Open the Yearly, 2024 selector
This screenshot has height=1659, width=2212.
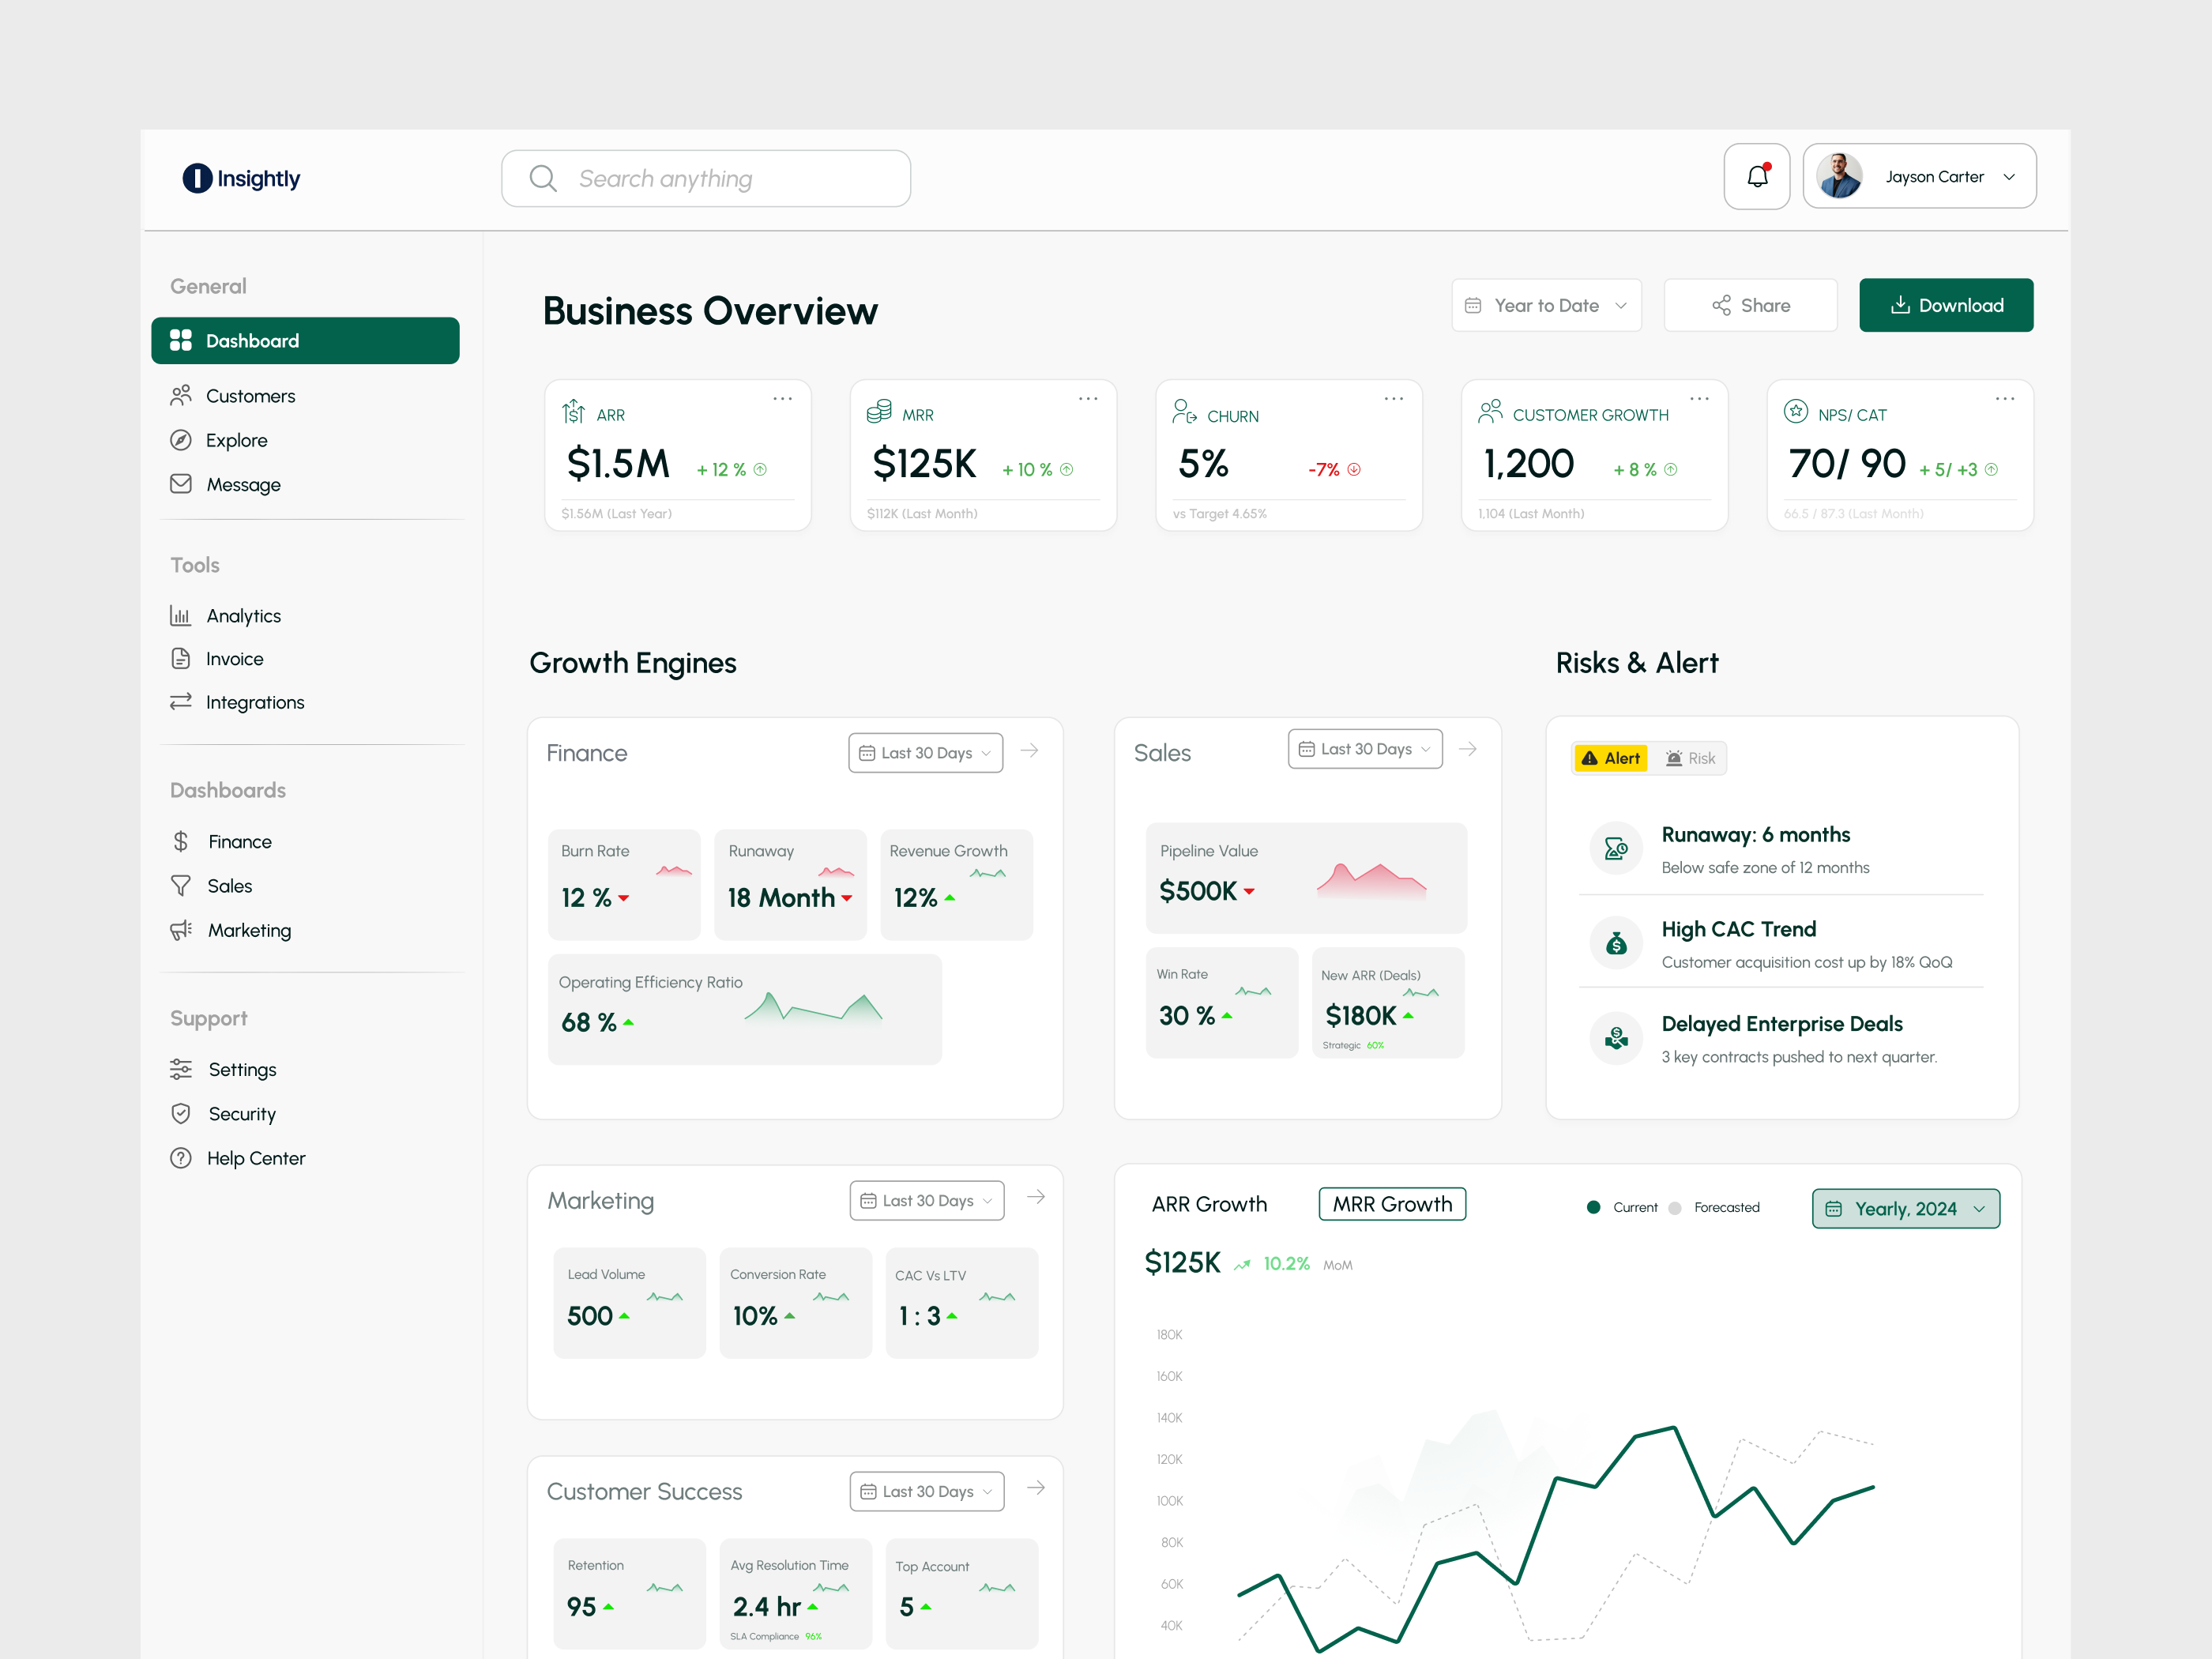coord(1905,1208)
